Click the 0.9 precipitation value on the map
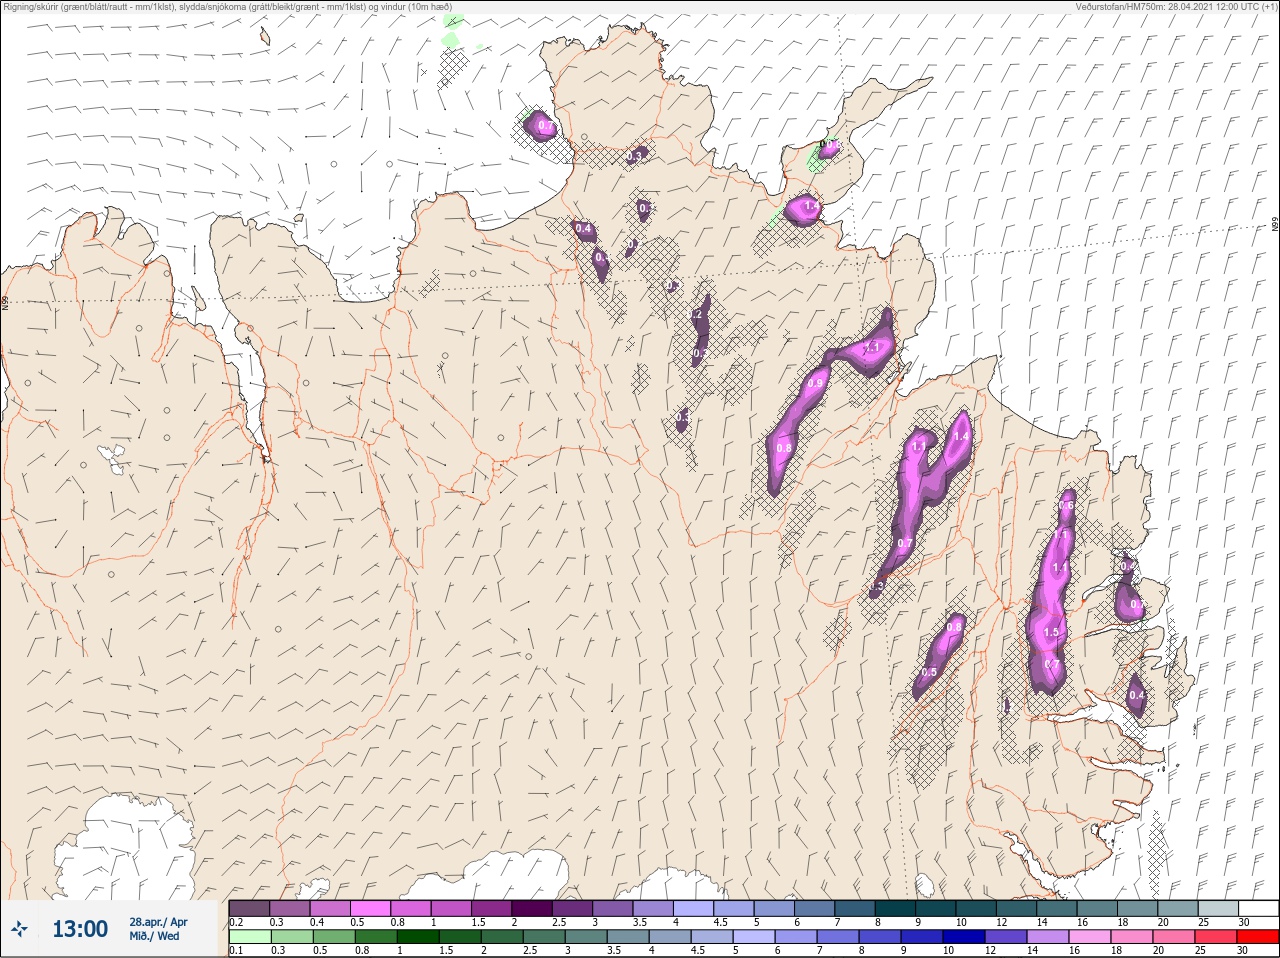 815,384
